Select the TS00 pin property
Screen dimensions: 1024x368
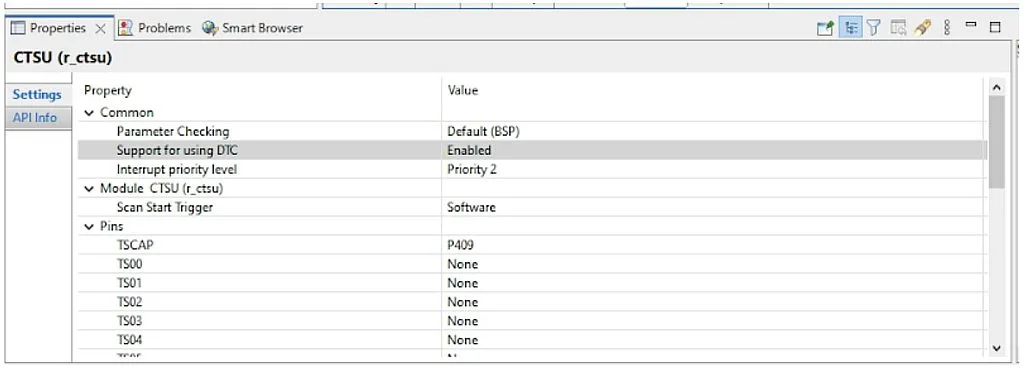[x=129, y=264]
